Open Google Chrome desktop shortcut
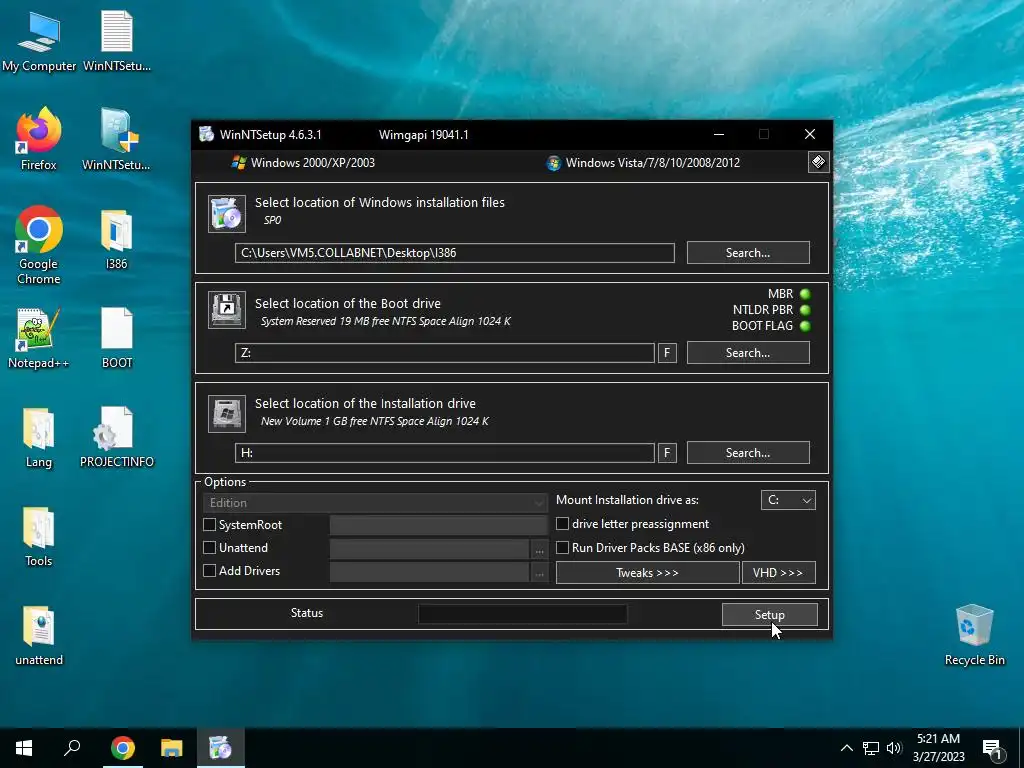The image size is (1024, 768). [39, 246]
